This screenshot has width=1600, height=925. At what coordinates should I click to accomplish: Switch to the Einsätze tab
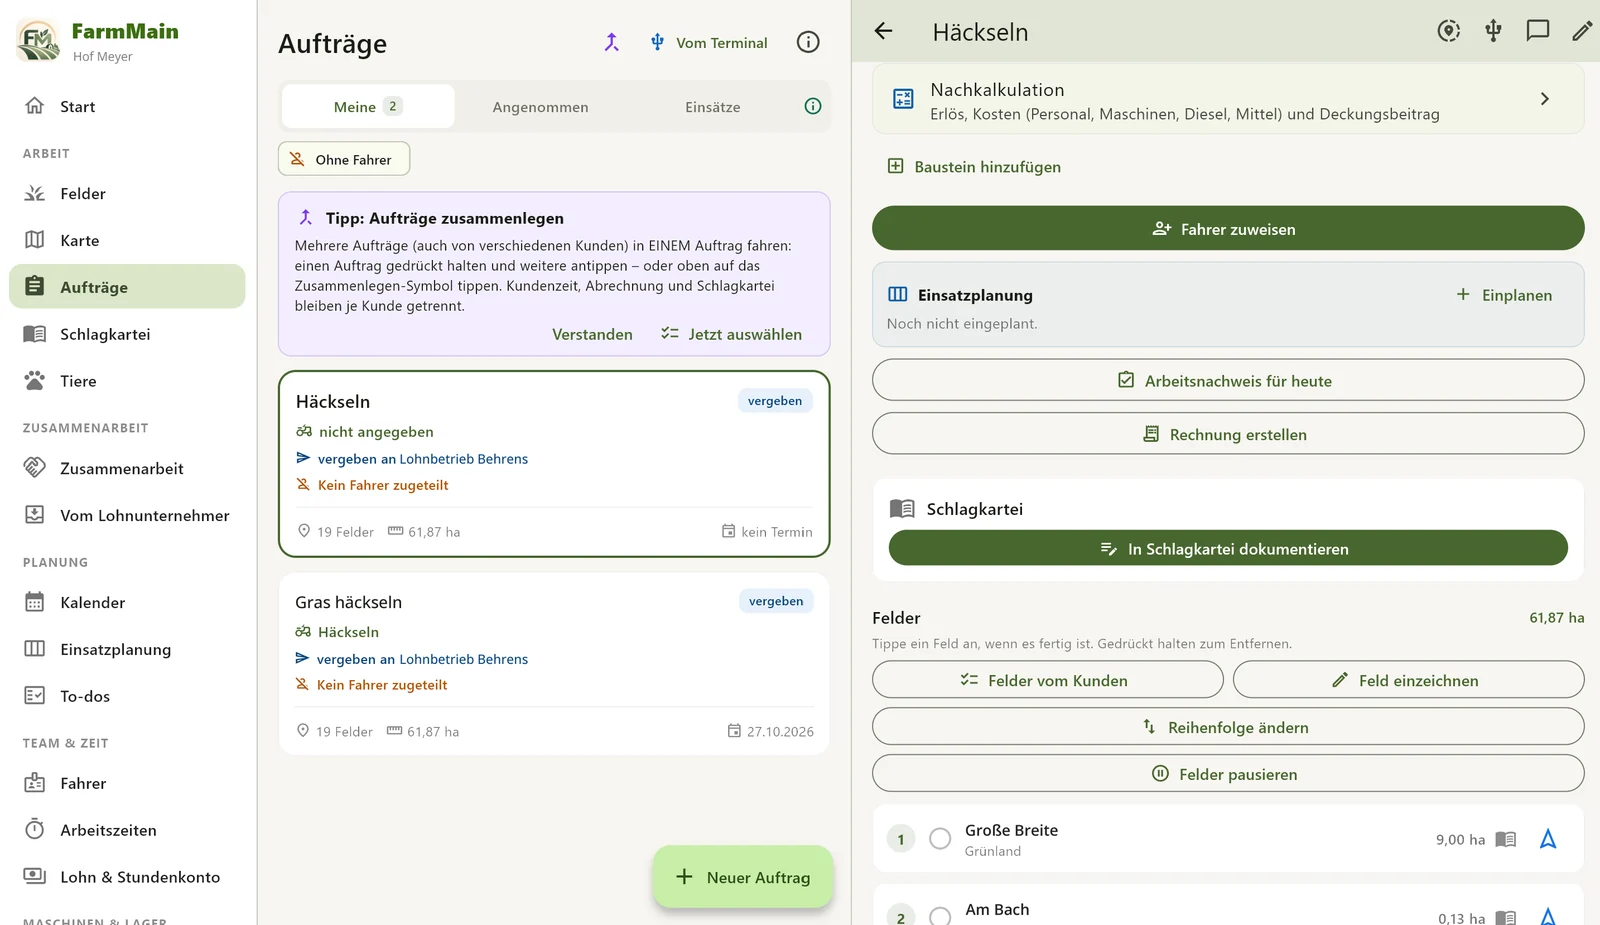713,107
